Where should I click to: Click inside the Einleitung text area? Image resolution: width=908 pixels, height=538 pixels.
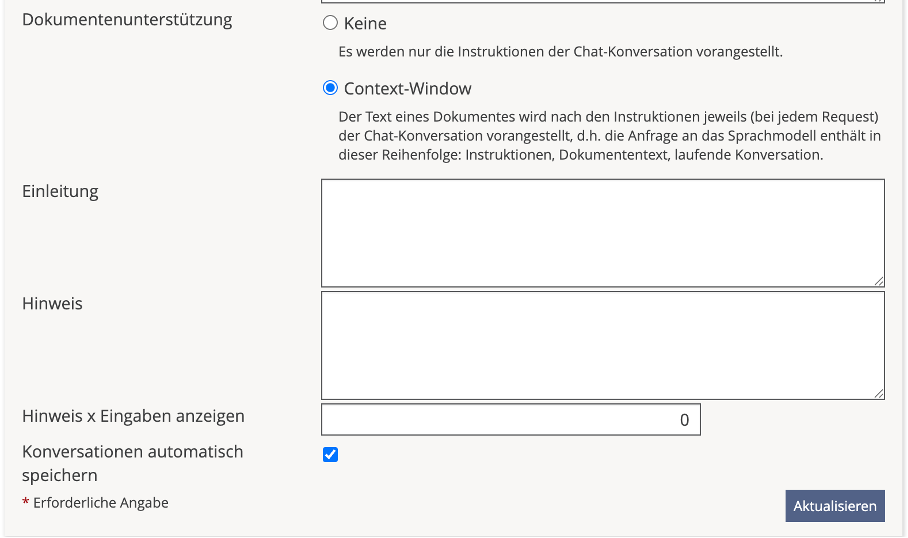[x=602, y=233]
